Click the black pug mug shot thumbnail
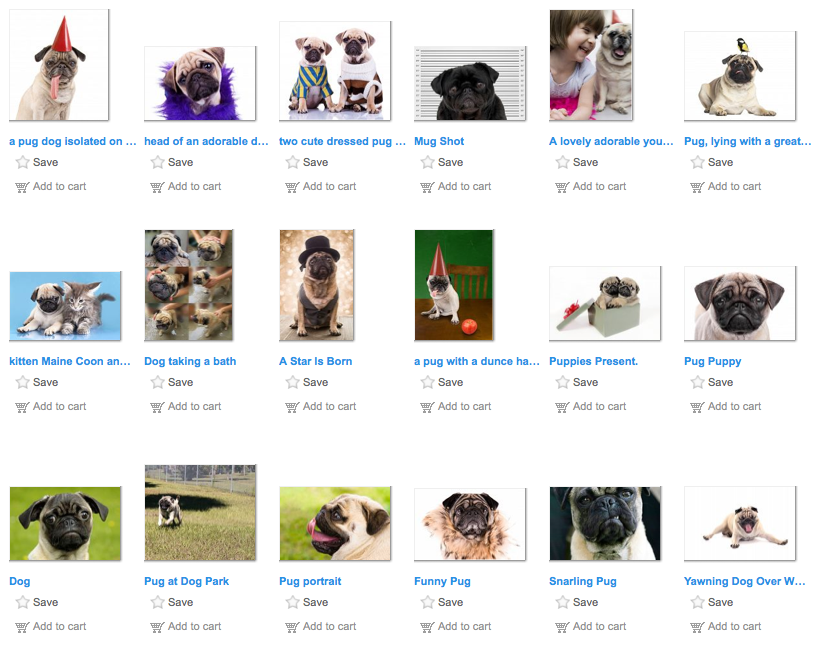 [x=470, y=83]
